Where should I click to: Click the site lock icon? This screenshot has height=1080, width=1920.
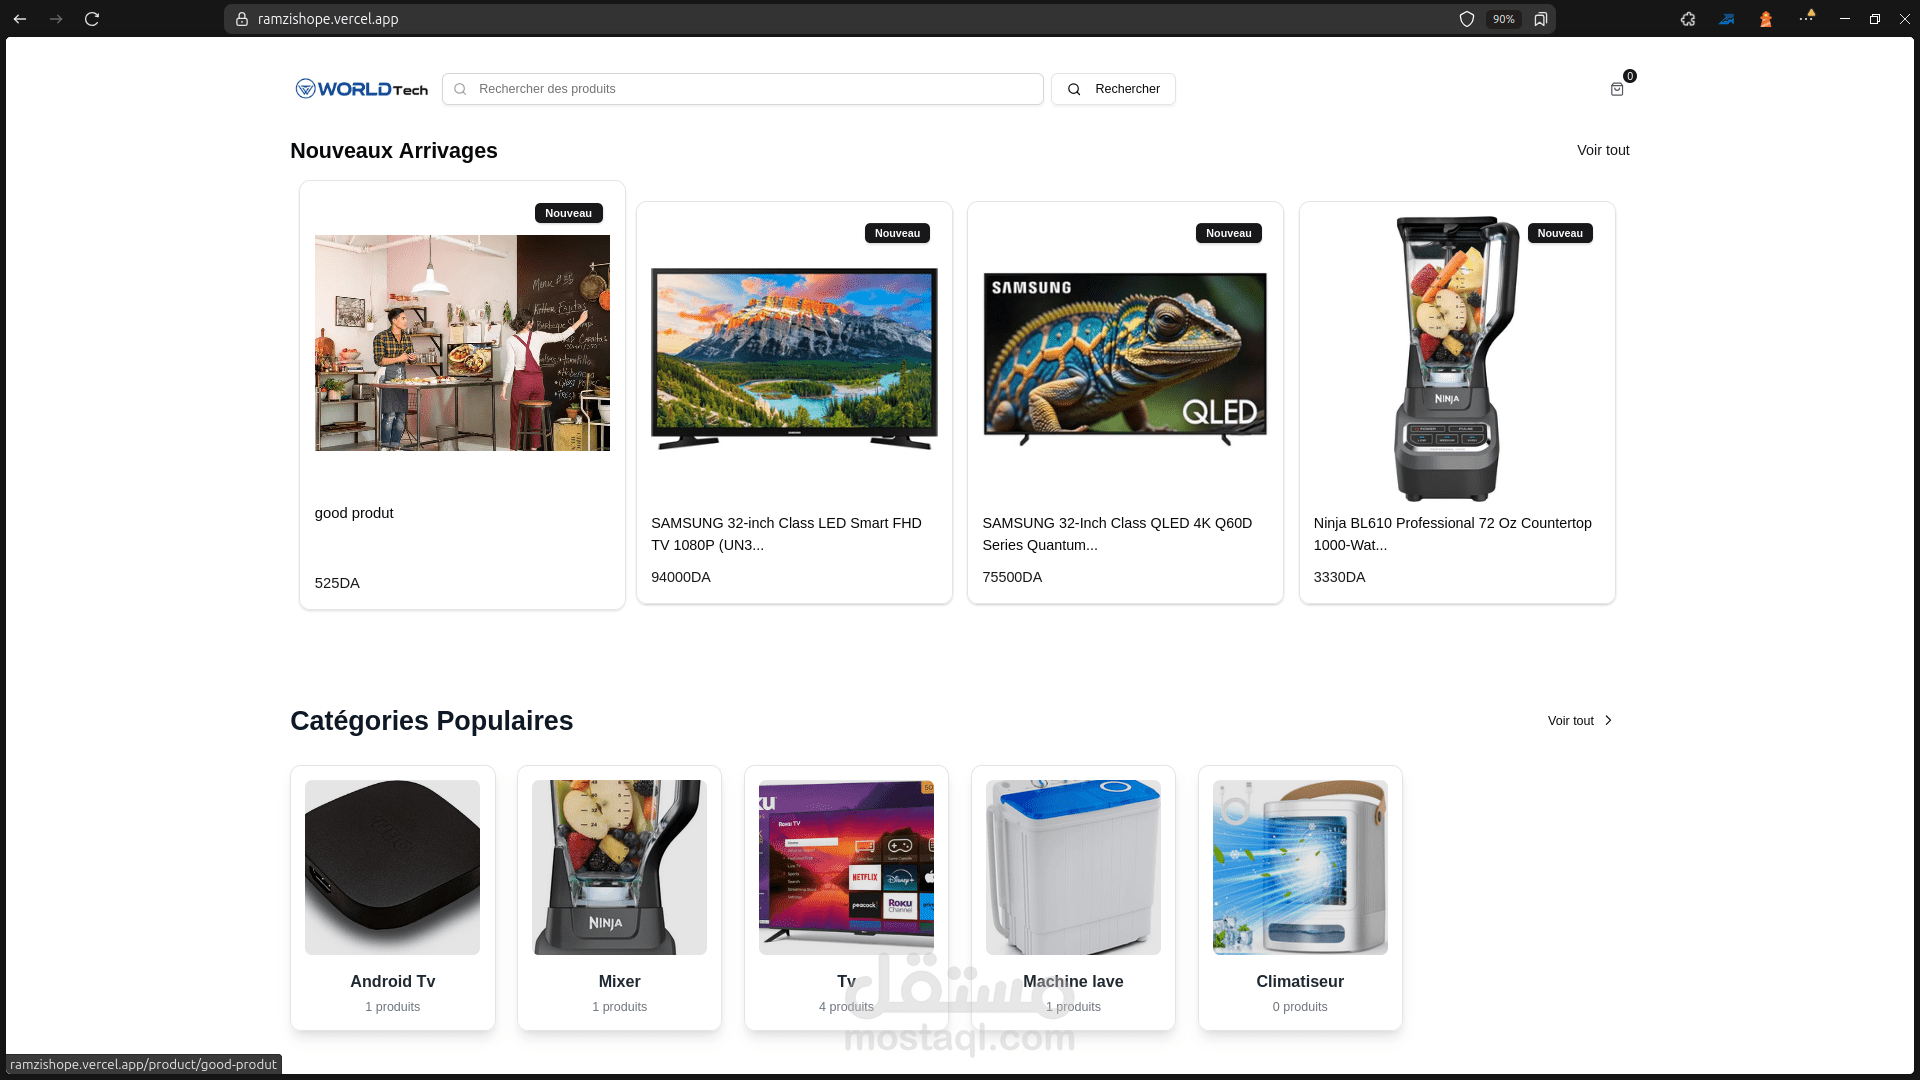pyautogui.click(x=242, y=19)
